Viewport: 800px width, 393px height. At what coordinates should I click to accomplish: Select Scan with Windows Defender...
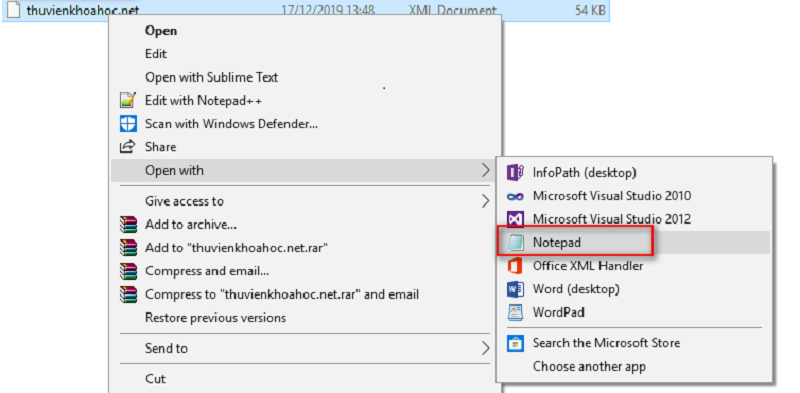(306, 124)
